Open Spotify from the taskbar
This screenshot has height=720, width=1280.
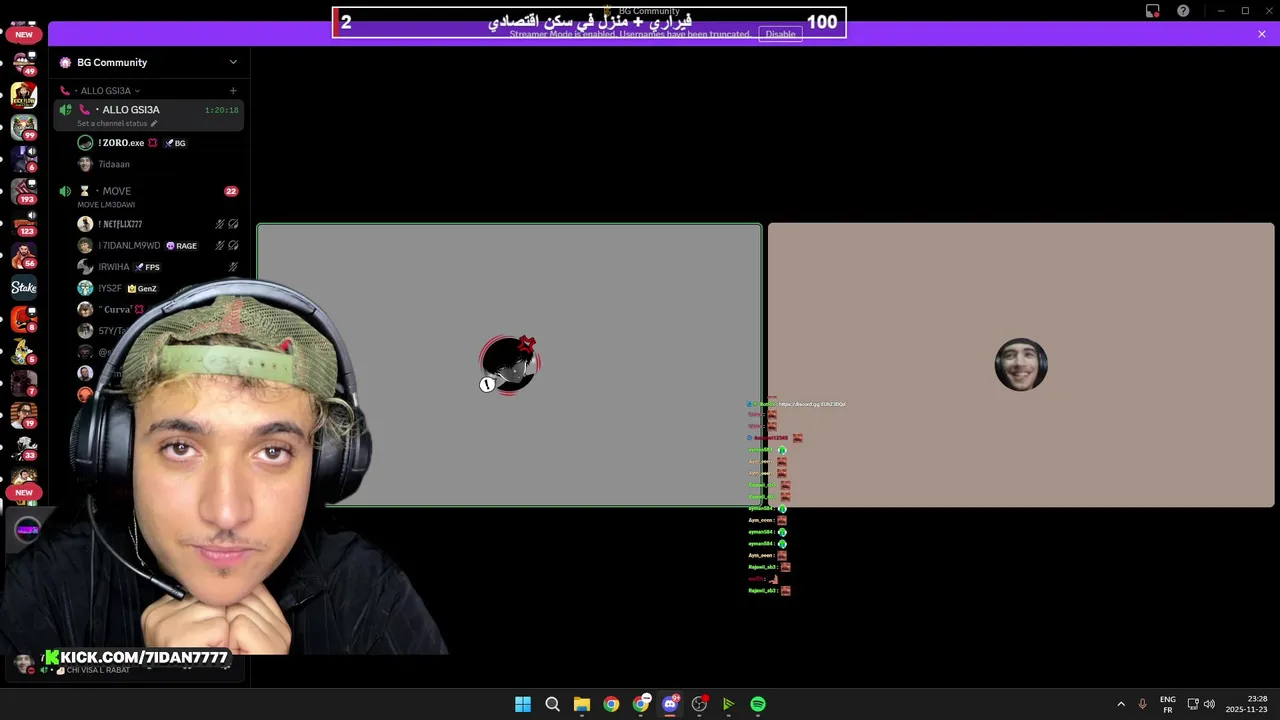[x=758, y=704]
